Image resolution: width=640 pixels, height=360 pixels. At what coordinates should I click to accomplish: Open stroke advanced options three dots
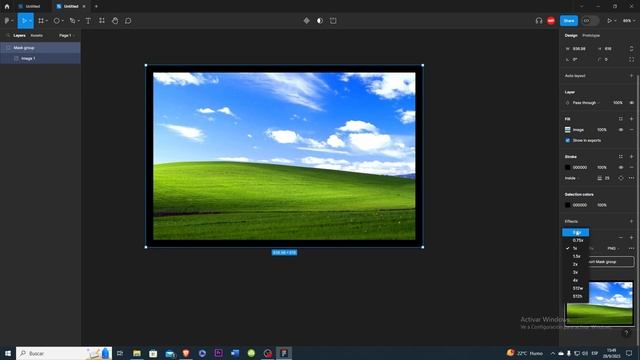click(631, 178)
